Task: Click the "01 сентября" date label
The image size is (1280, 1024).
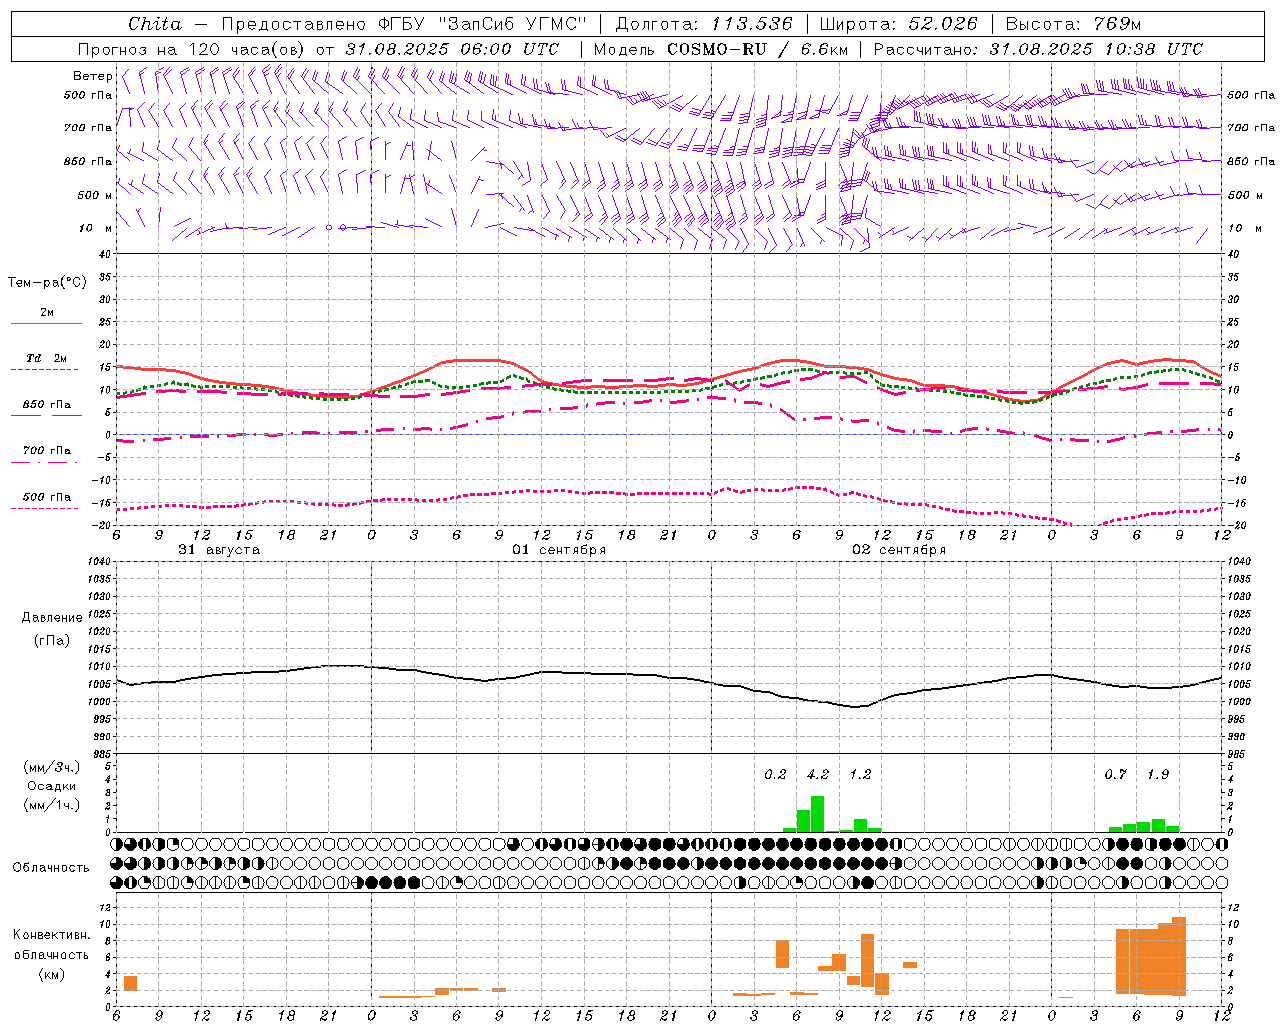Action: 559,550
